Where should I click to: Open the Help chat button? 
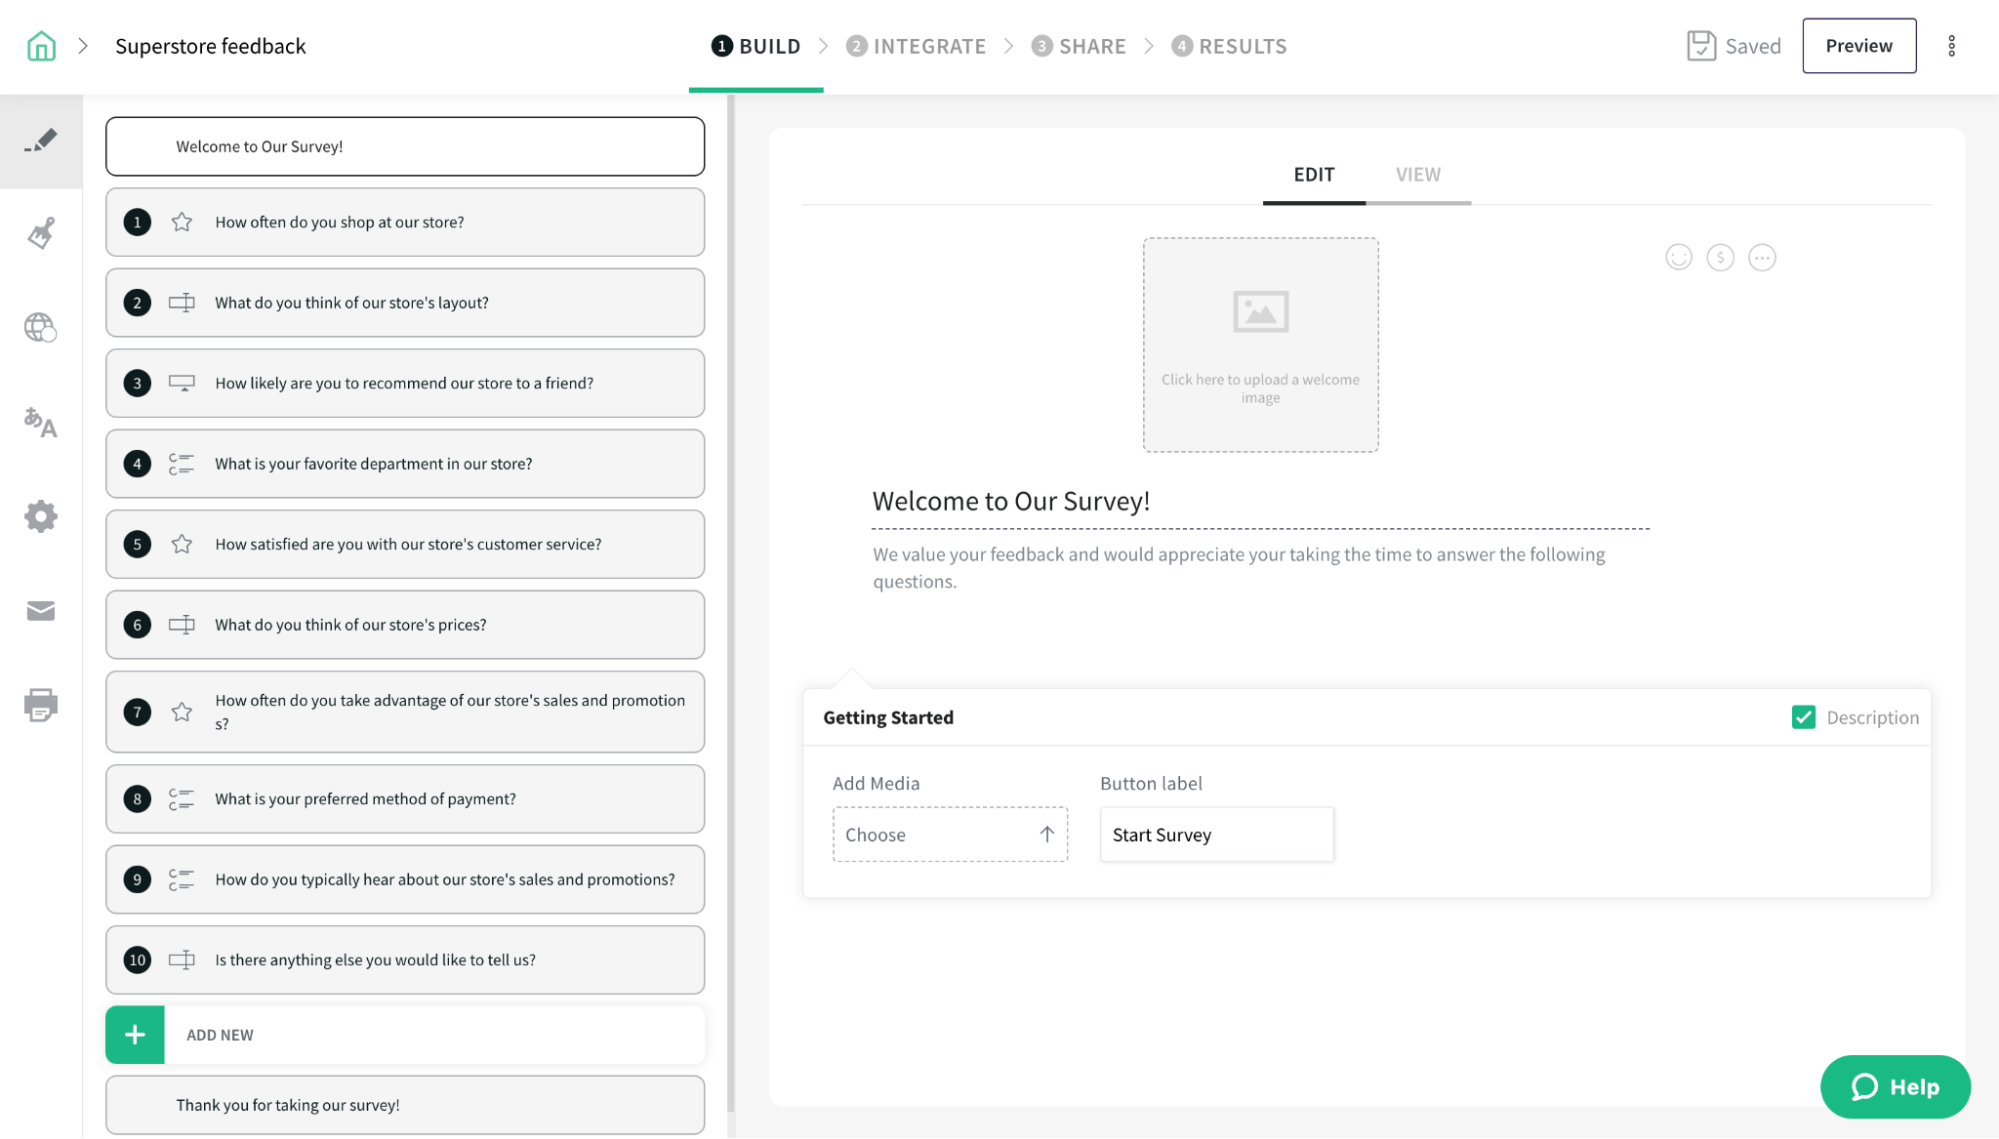[x=1895, y=1087]
